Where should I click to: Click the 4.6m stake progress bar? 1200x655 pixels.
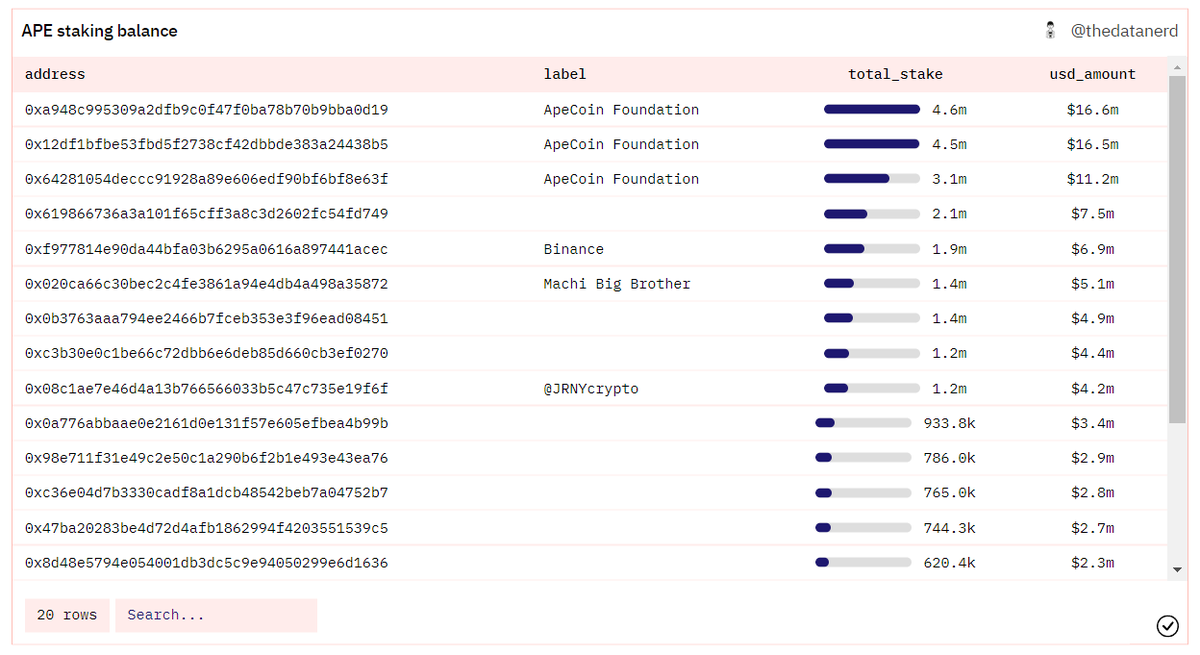coord(871,109)
